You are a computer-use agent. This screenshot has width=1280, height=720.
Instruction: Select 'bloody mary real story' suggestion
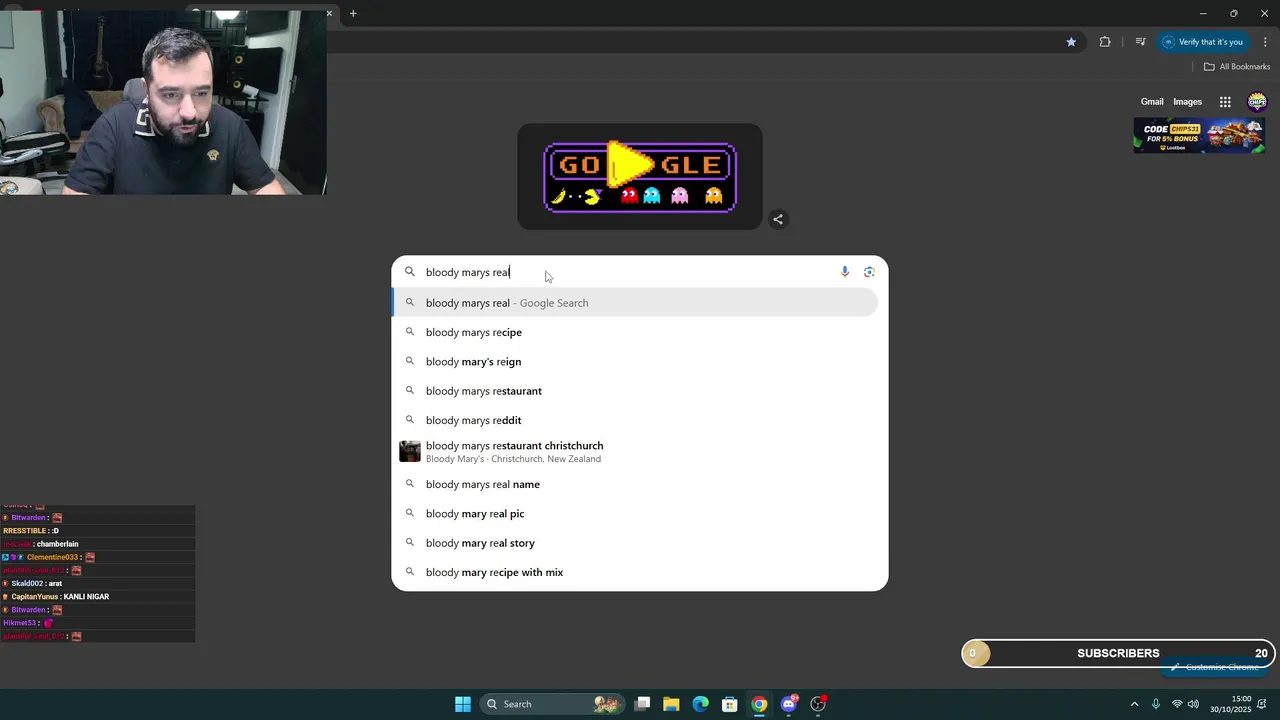tap(635, 543)
